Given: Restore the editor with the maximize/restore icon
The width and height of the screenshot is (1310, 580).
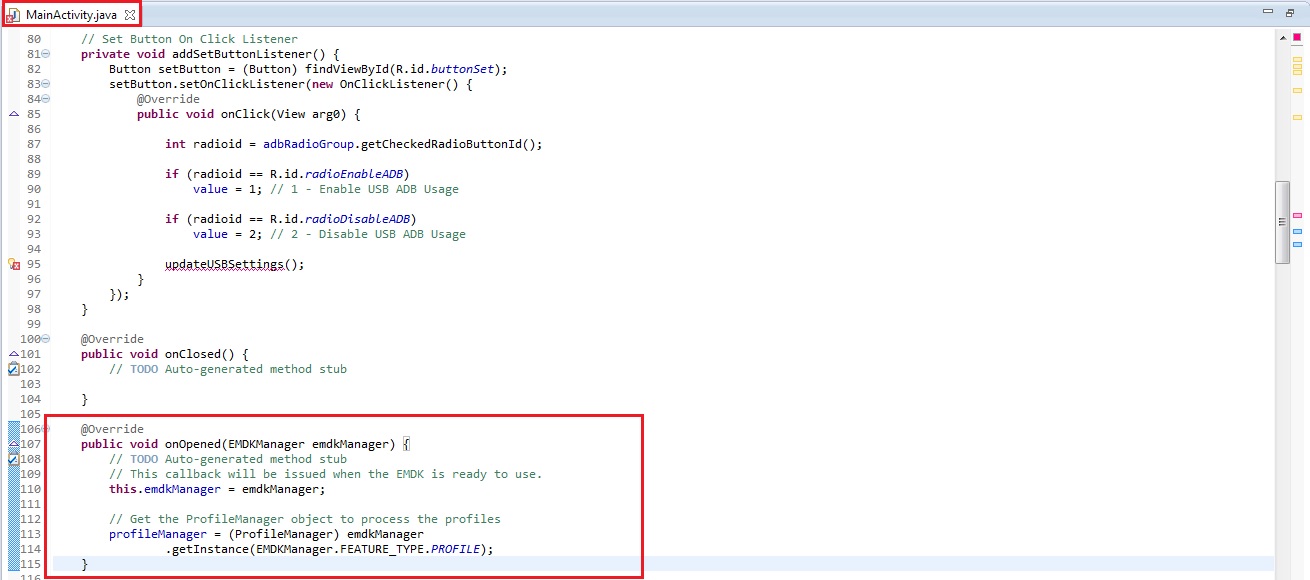Looking at the screenshot, I should point(1290,13).
